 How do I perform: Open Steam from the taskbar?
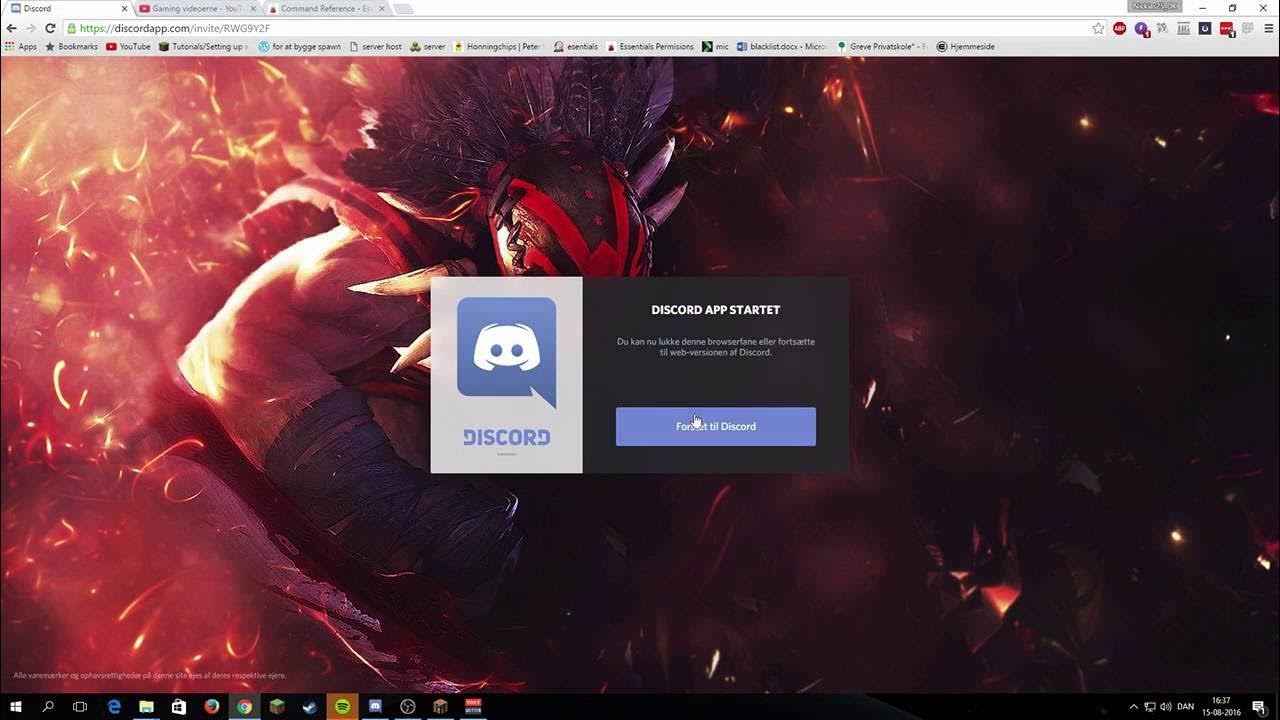[309, 706]
